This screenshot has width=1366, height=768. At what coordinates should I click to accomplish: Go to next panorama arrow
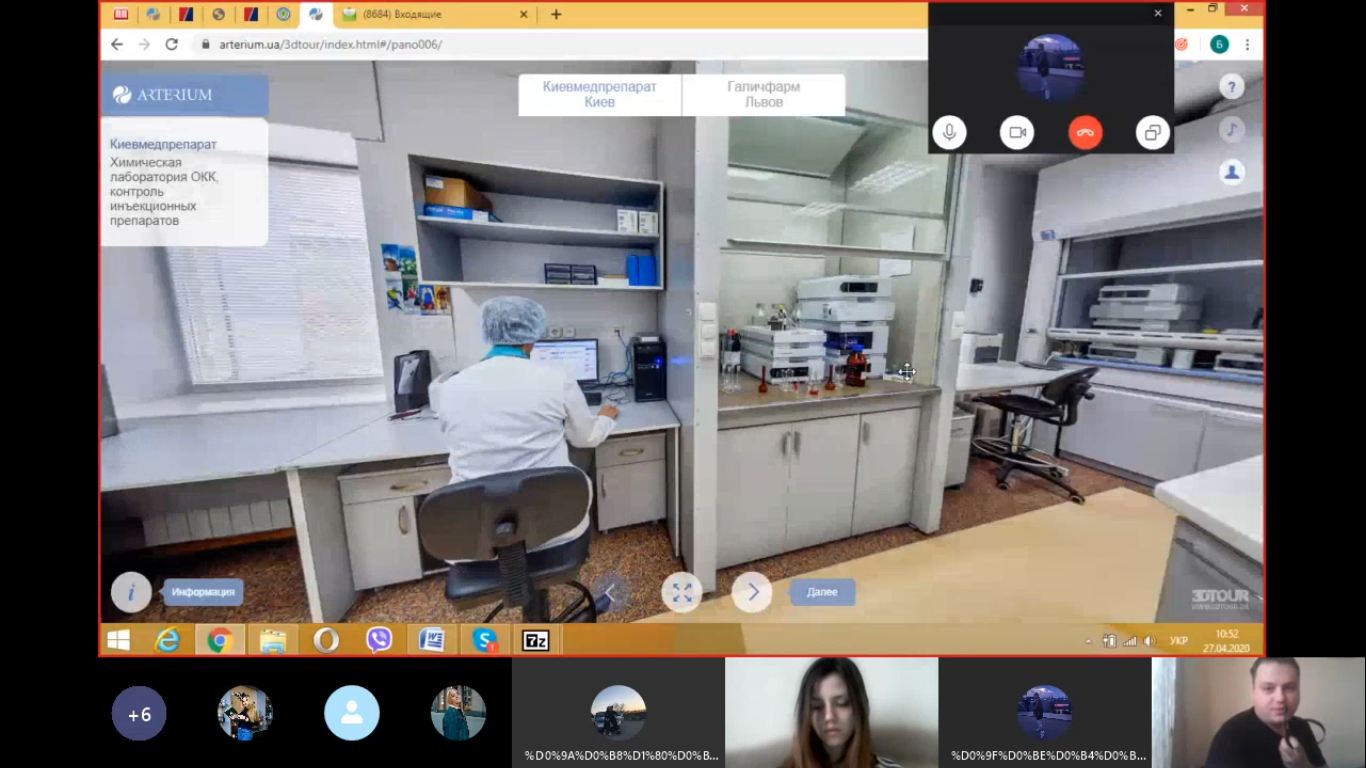click(752, 592)
